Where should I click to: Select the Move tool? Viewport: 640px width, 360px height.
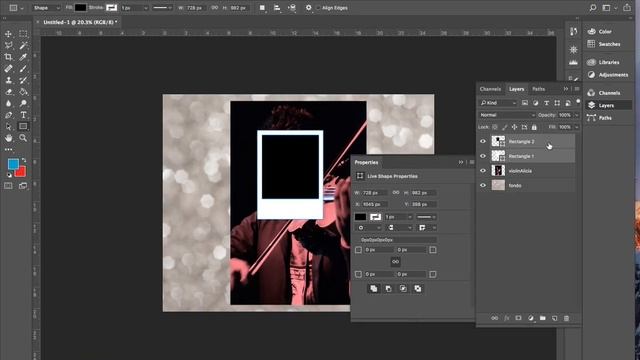point(8,34)
